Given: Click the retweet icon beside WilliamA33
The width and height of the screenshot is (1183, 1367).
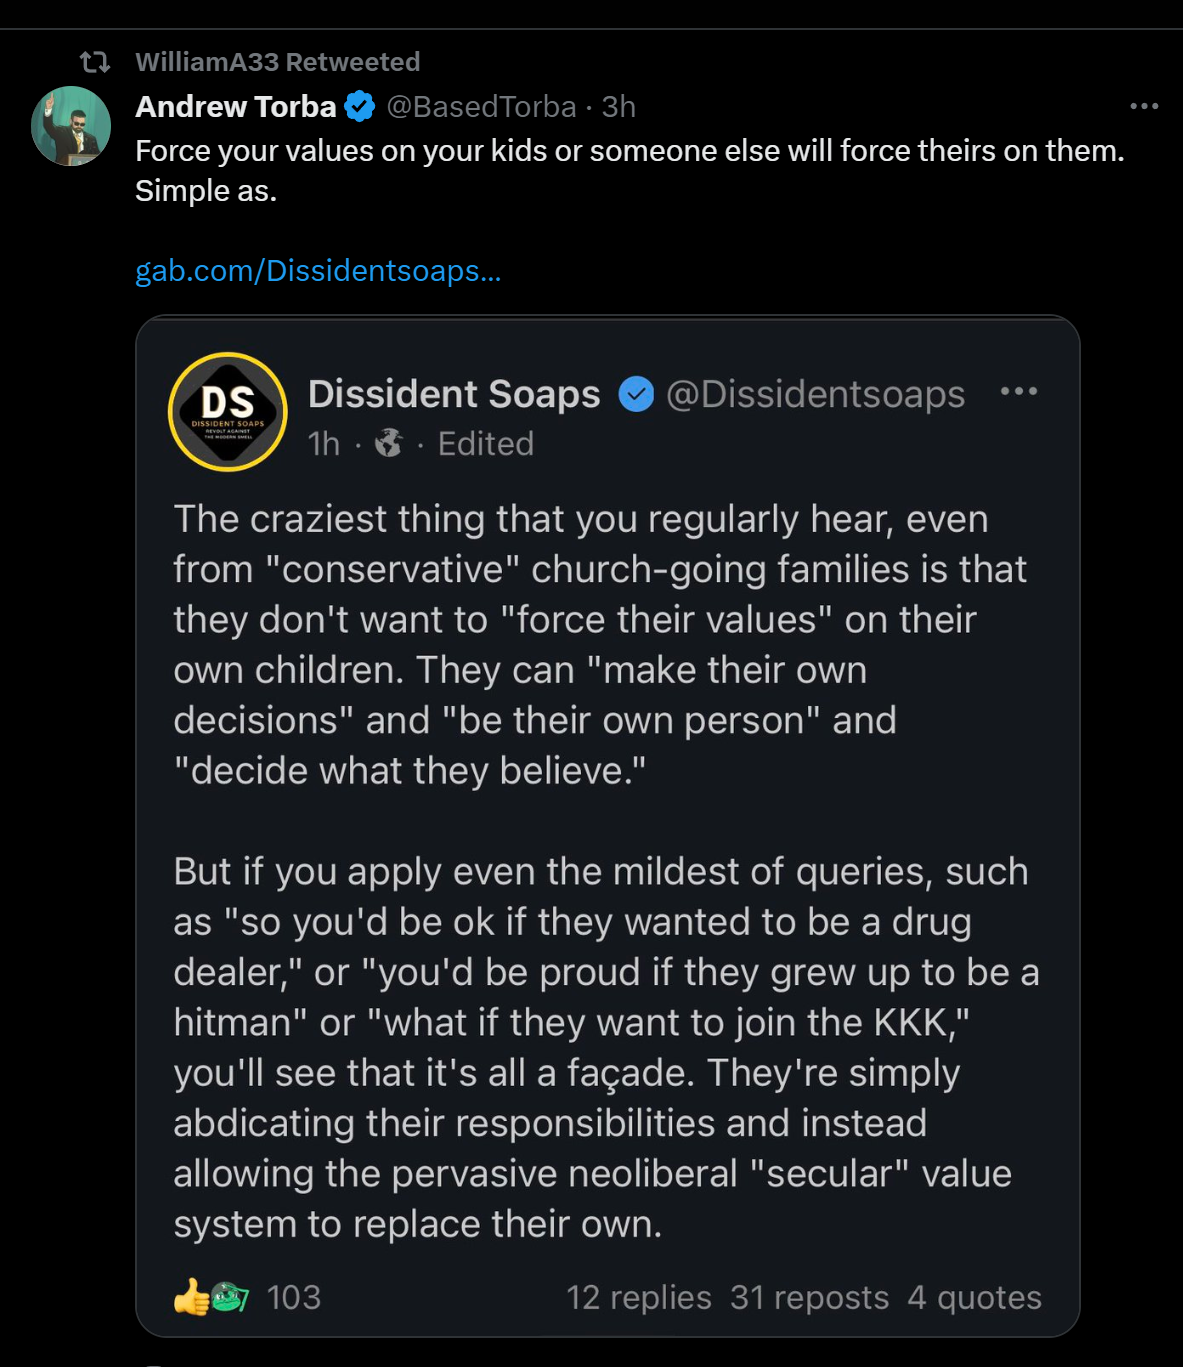Looking at the screenshot, I should tap(95, 62).
